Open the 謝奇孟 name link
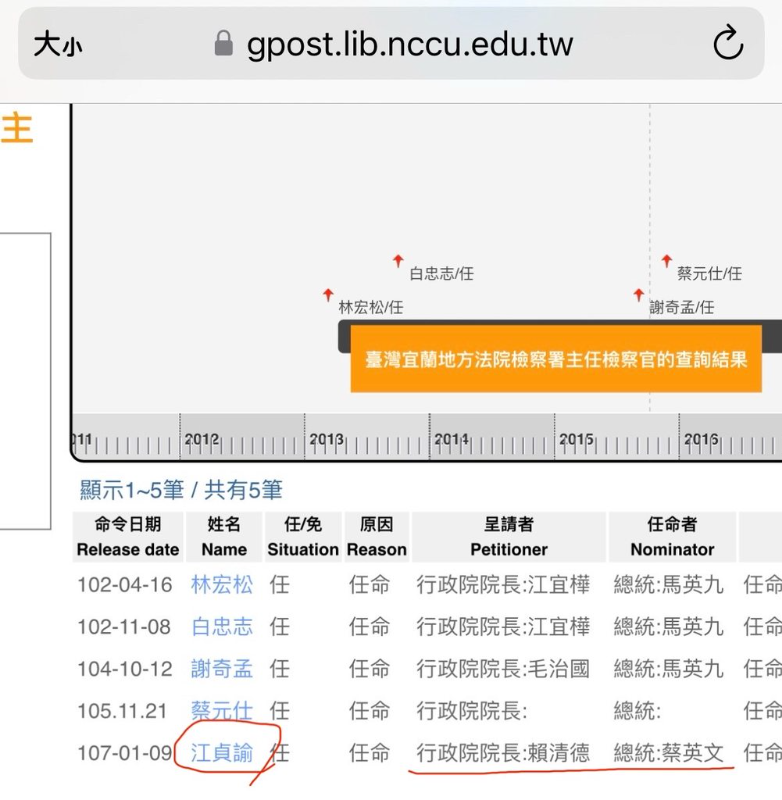The image size is (782, 800). coord(222,669)
